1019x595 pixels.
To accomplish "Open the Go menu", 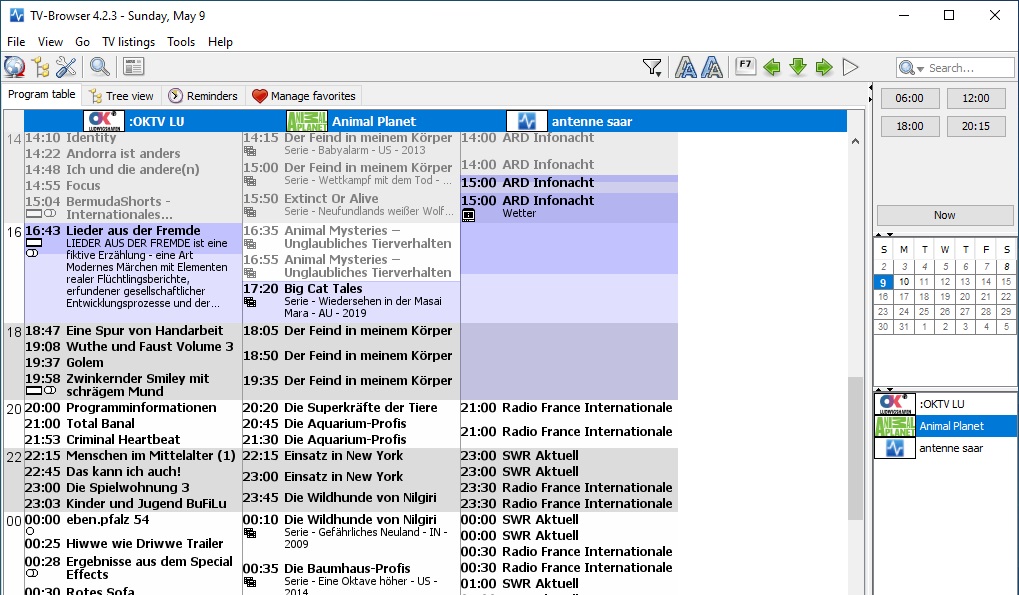I will 82,42.
